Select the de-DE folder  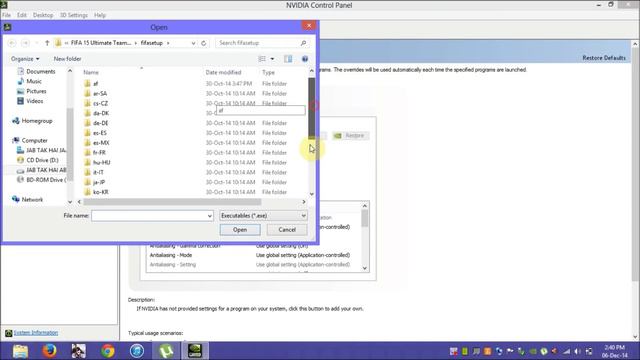pos(100,123)
